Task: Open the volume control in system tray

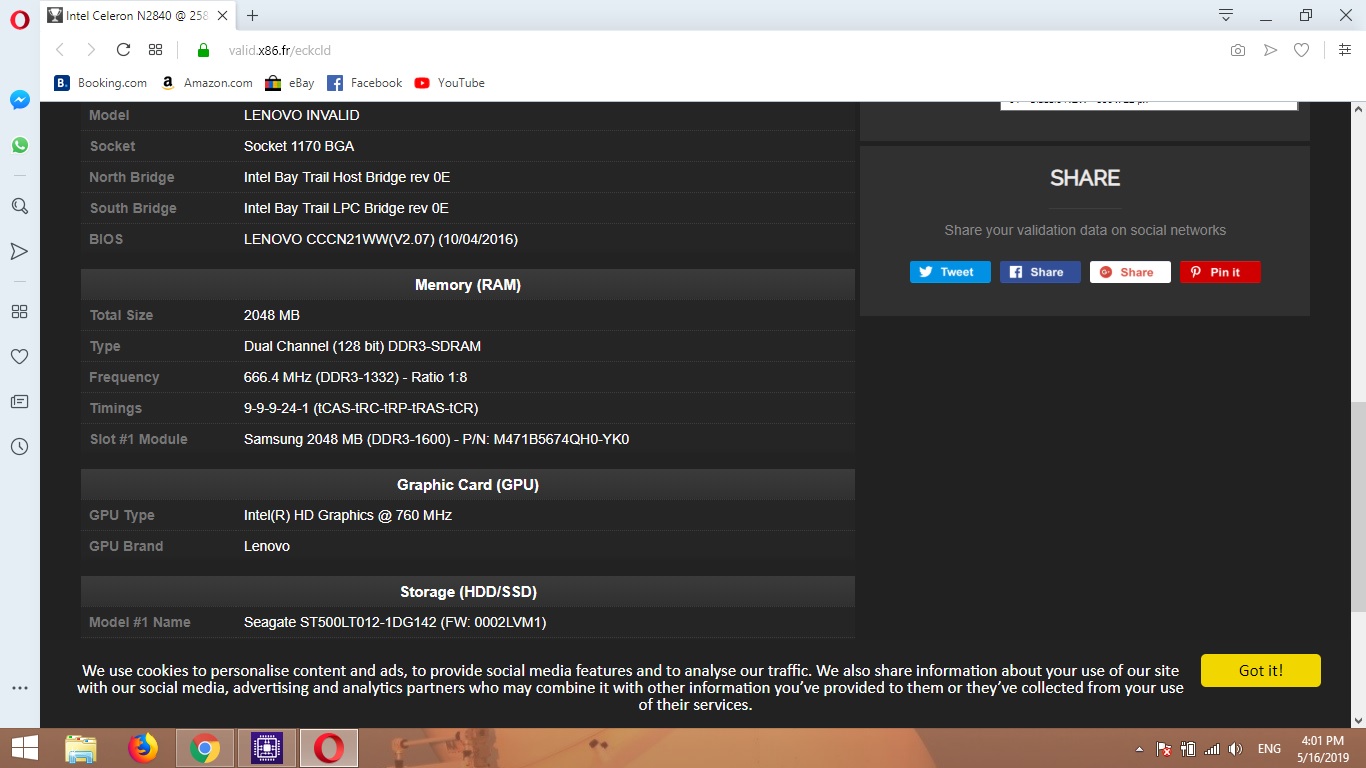Action: pyautogui.click(x=1236, y=749)
